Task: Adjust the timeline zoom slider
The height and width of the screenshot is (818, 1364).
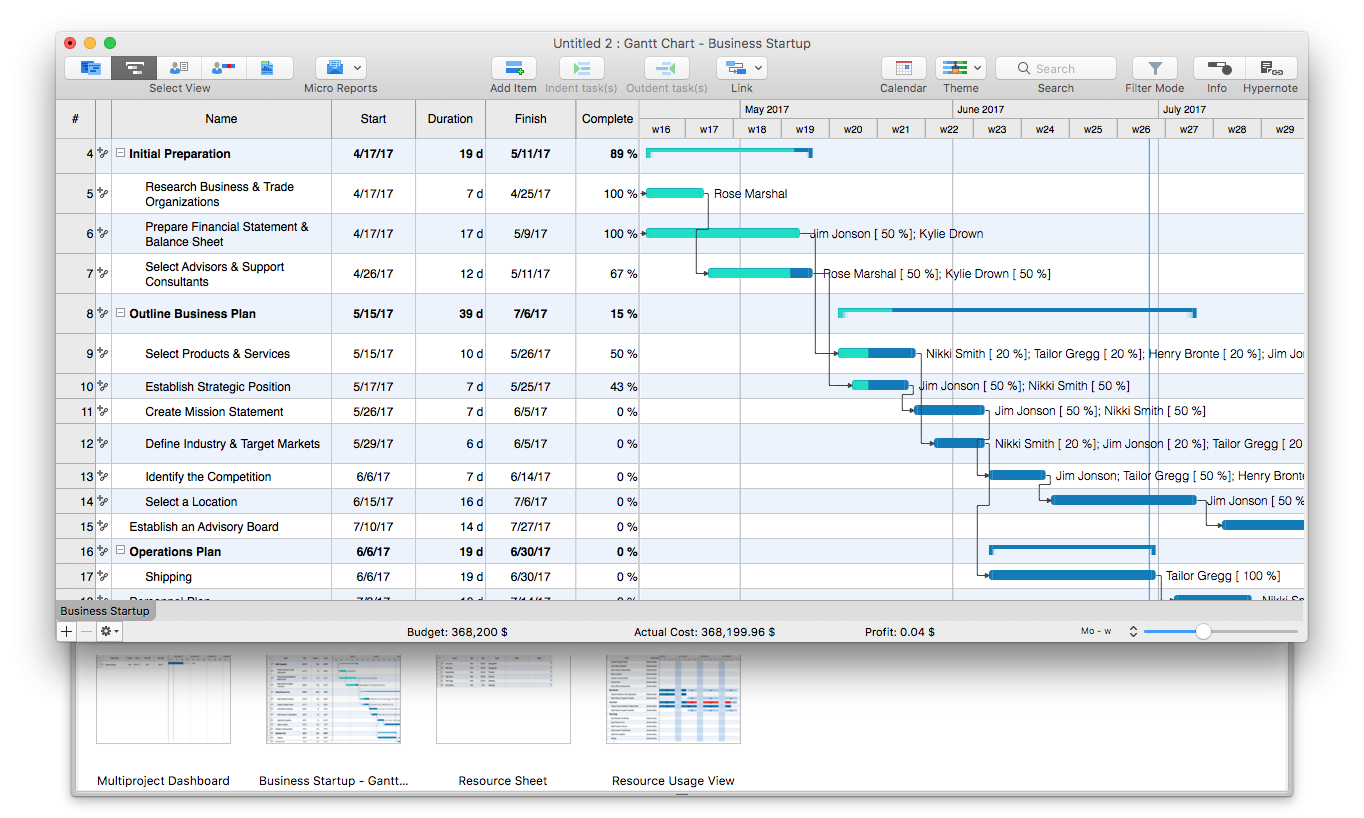Action: click(1203, 632)
